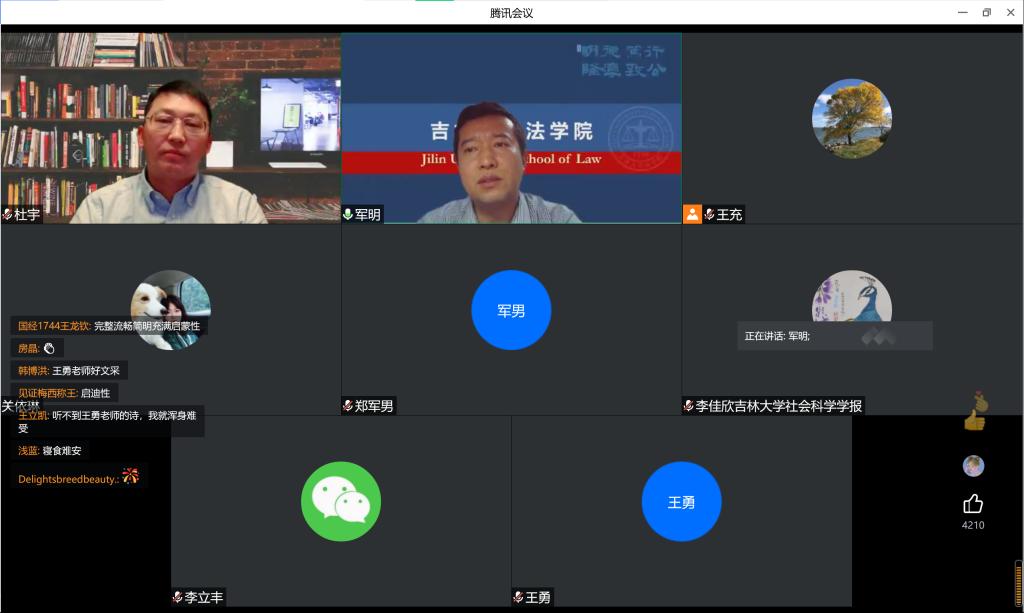Open chat message from 韩博洪

pos(69,370)
